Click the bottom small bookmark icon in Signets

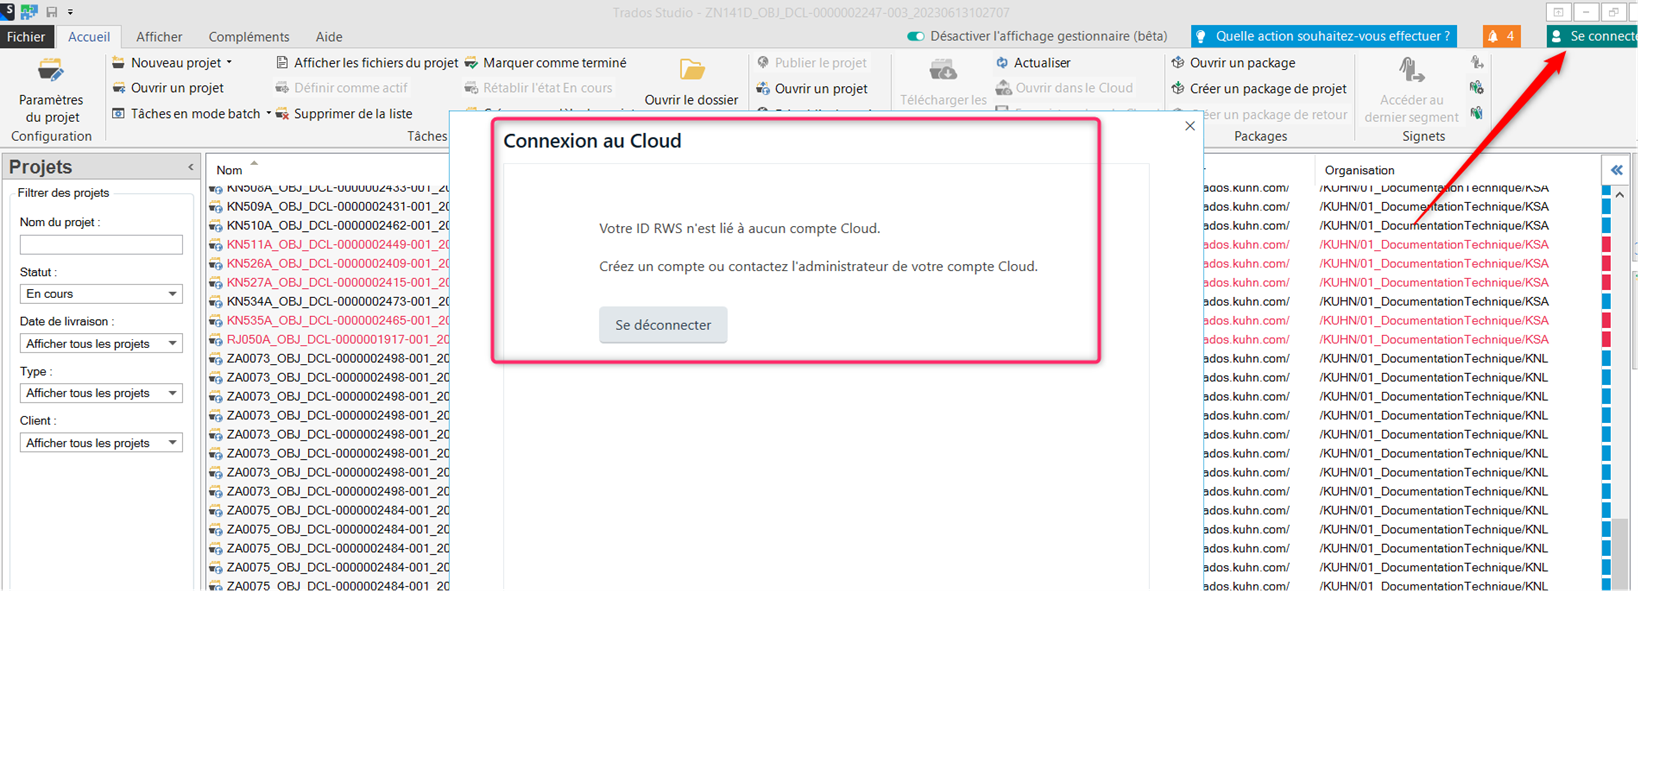tap(1477, 113)
